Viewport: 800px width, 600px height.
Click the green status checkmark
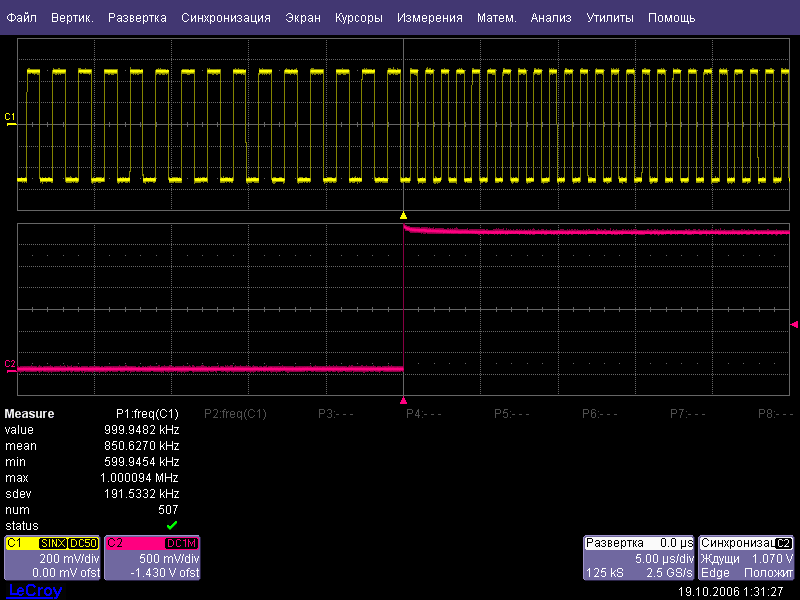point(172,526)
